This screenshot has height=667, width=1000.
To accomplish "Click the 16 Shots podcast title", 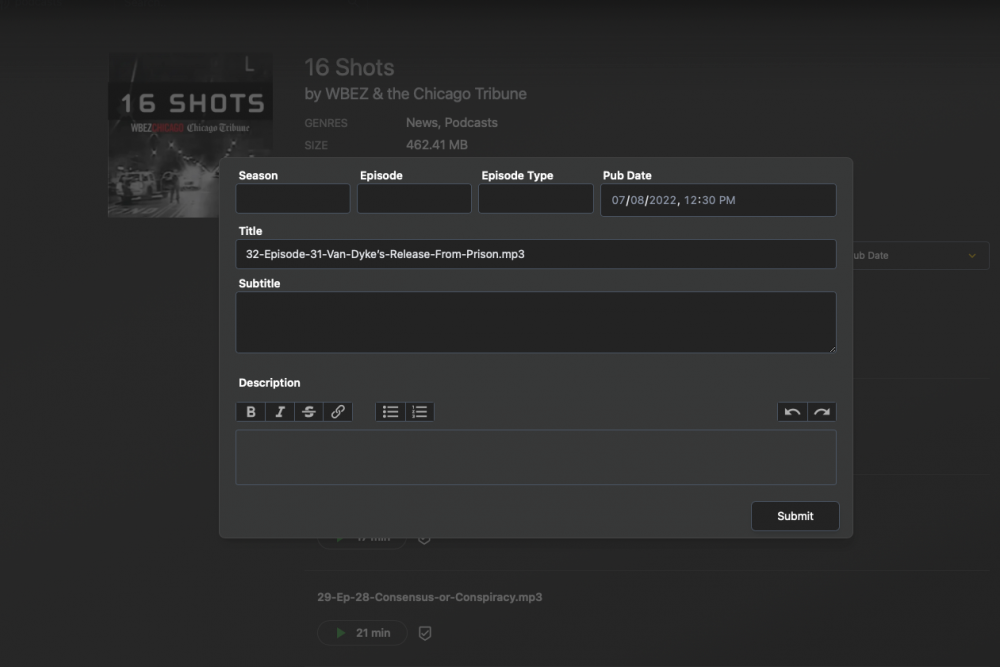I will (x=349, y=67).
